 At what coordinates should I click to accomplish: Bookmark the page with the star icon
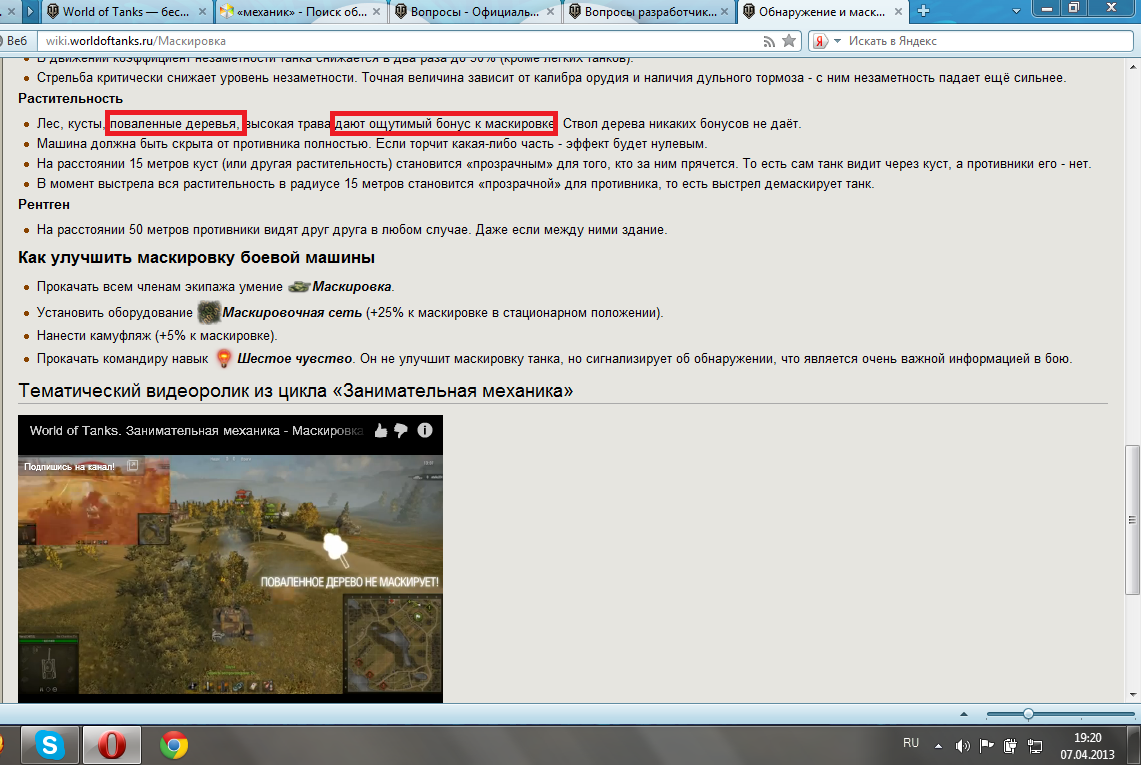pos(789,41)
